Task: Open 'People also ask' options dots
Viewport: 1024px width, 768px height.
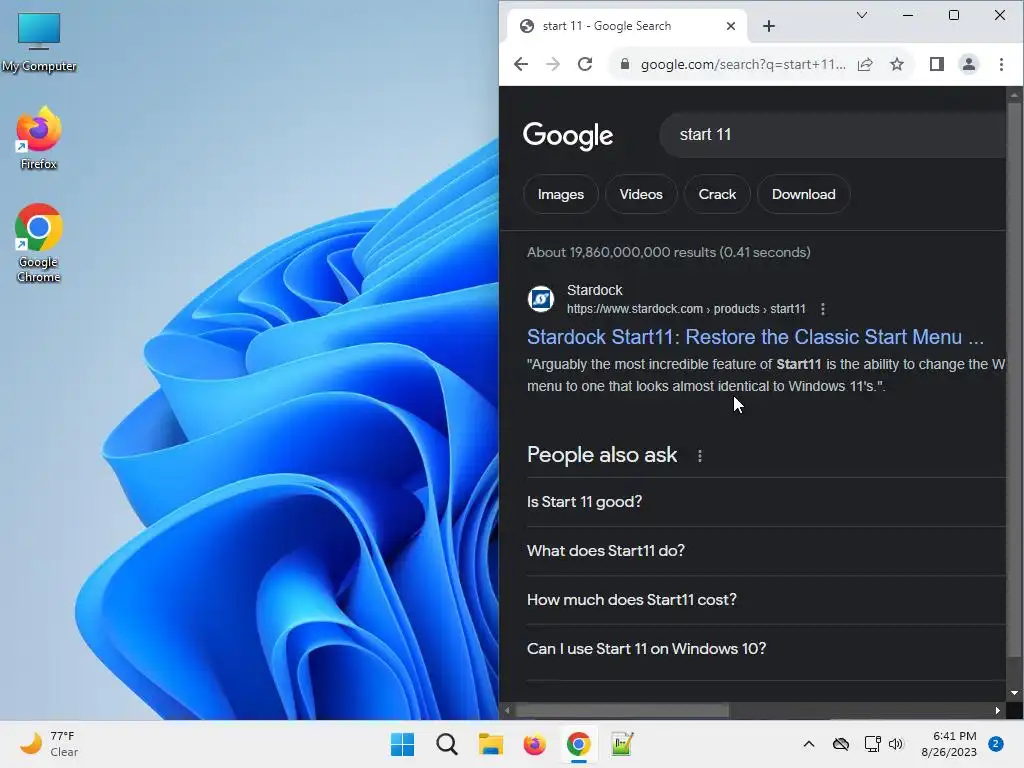Action: point(699,456)
